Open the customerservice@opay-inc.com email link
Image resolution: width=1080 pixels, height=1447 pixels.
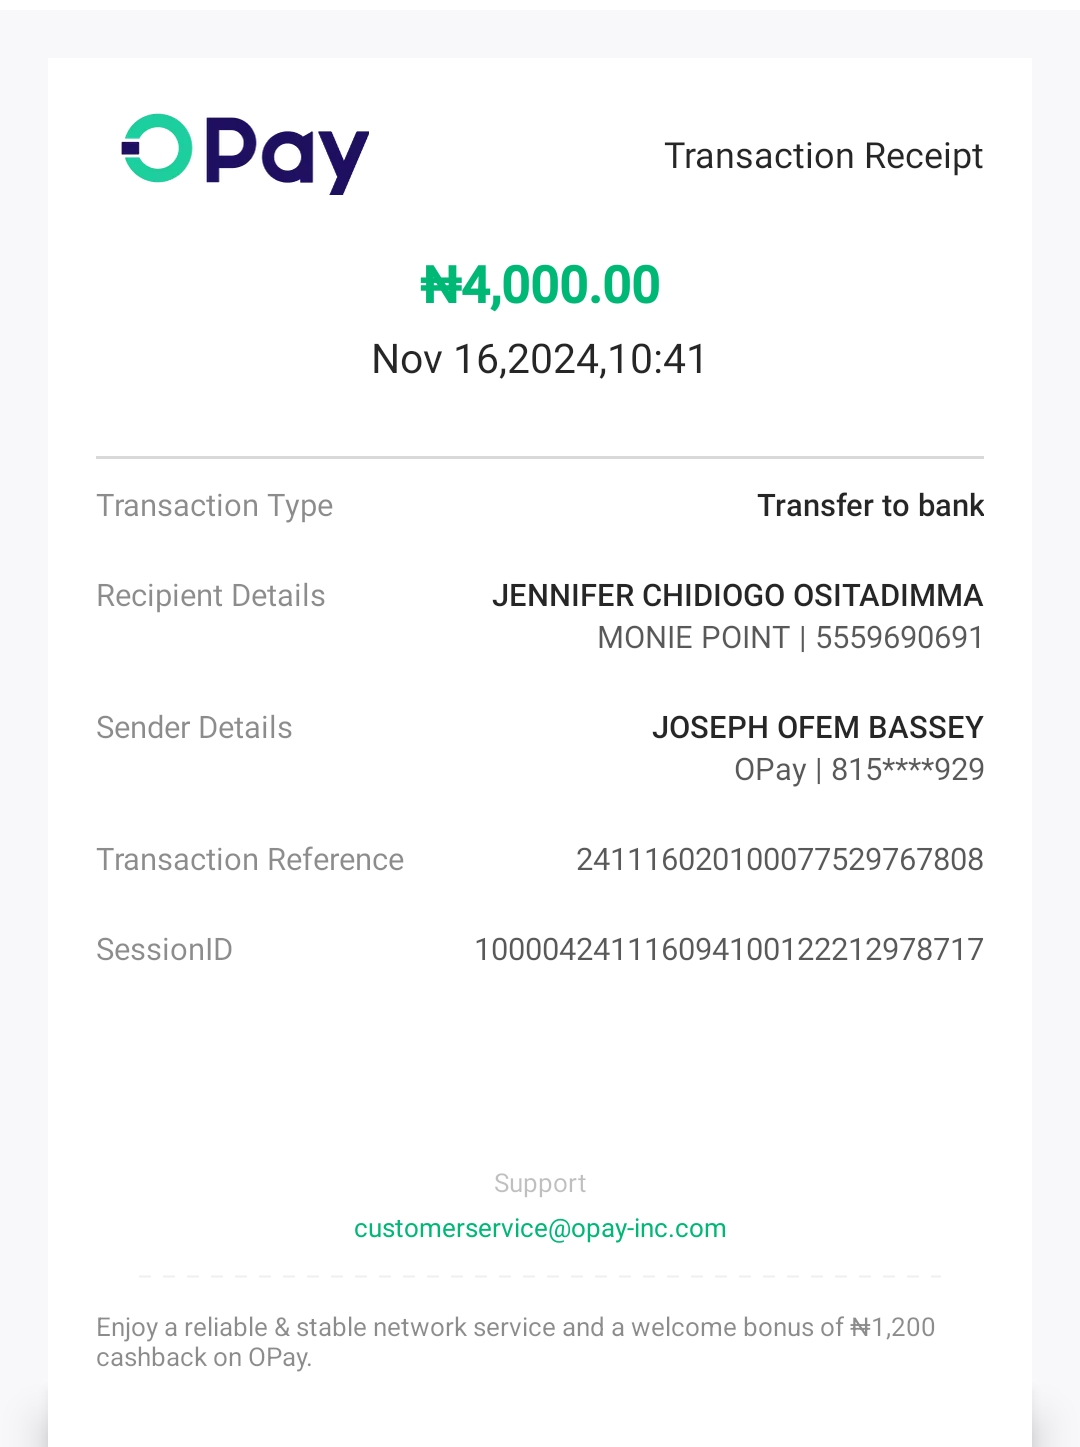pyautogui.click(x=540, y=1229)
